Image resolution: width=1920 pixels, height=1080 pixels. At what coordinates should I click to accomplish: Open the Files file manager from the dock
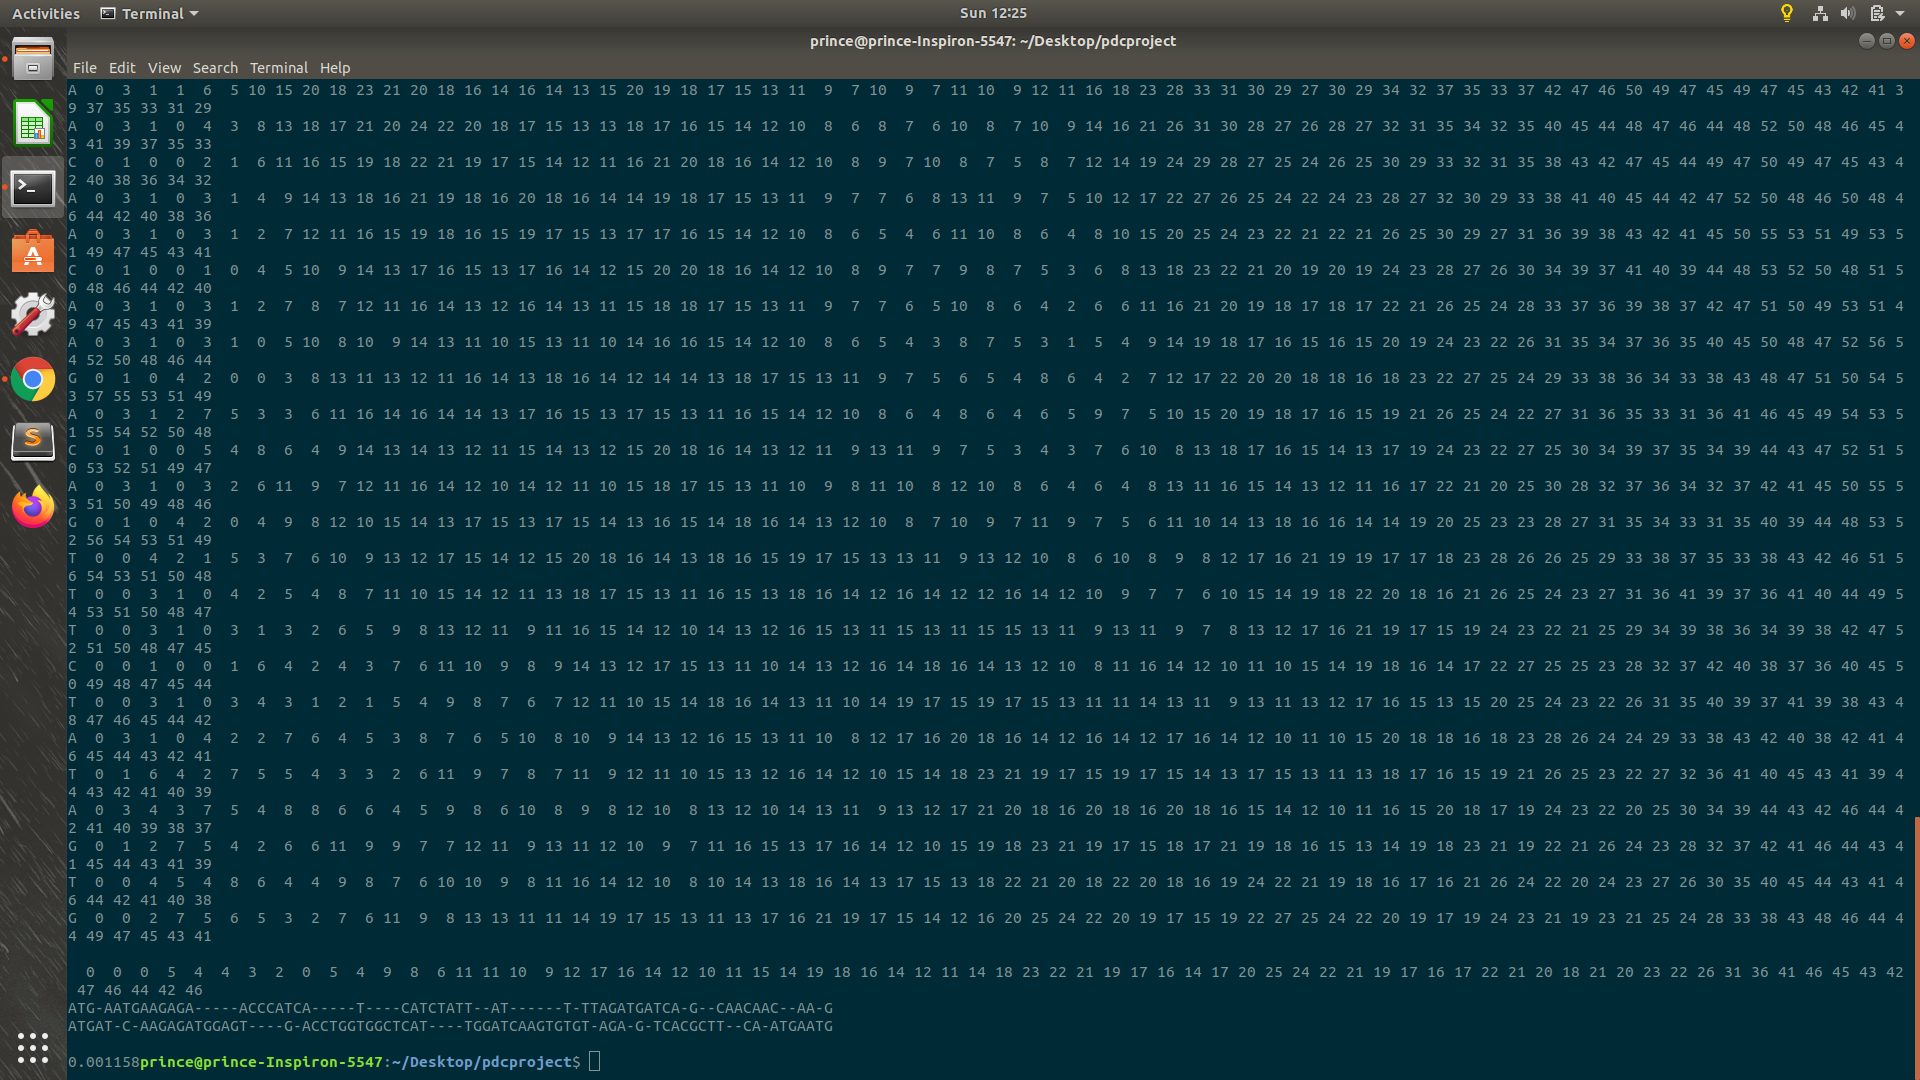(33, 59)
